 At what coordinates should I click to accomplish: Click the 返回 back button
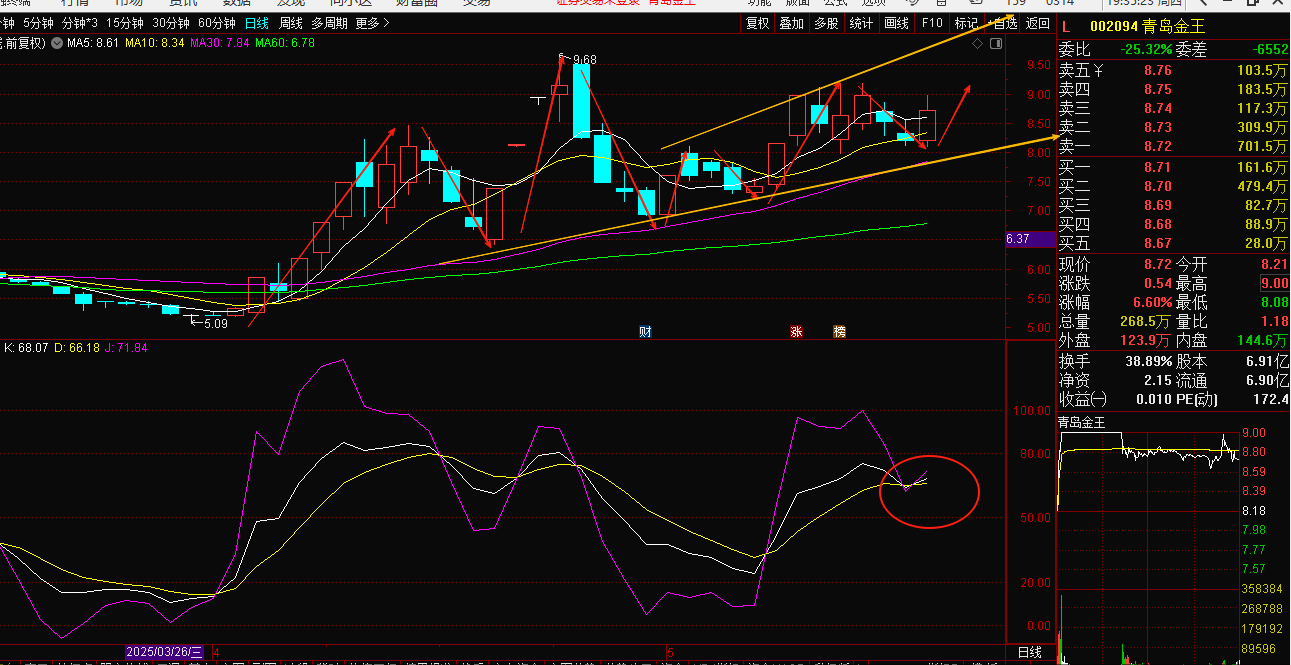(x=1037, y=23)
